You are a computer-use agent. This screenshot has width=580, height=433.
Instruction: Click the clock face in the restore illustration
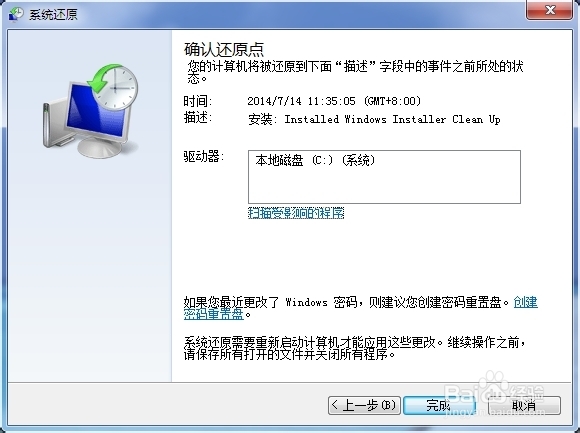[115, 88]
